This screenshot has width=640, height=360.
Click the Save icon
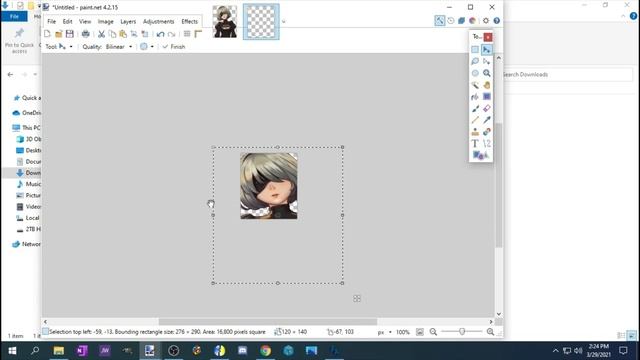(70, 34)
